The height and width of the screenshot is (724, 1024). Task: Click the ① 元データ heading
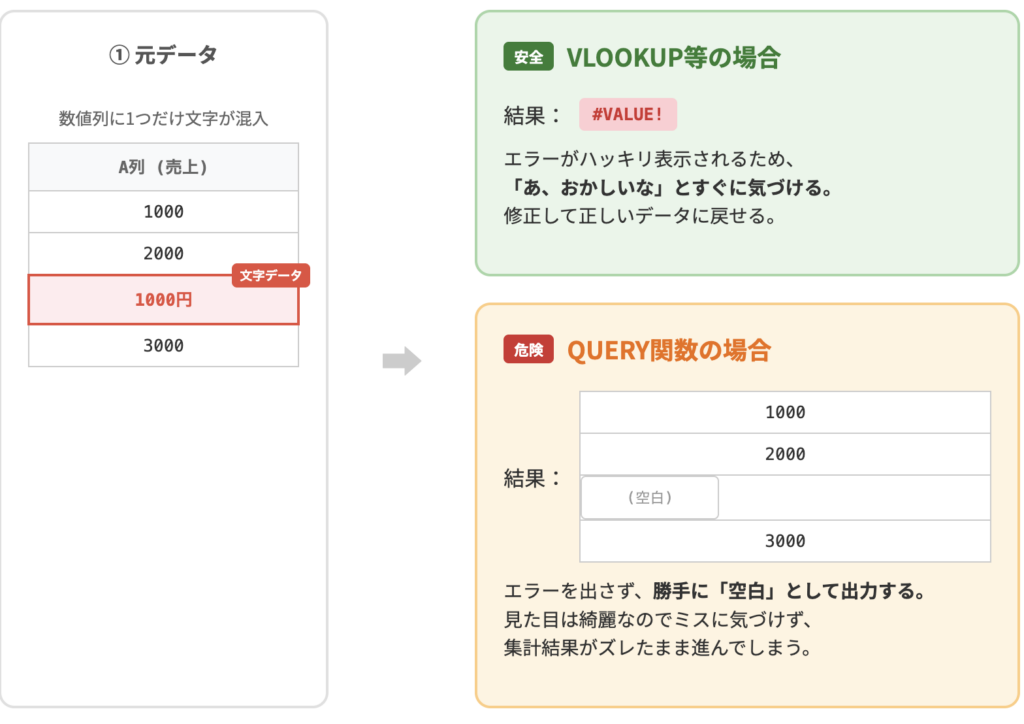[x=163, y=56]
